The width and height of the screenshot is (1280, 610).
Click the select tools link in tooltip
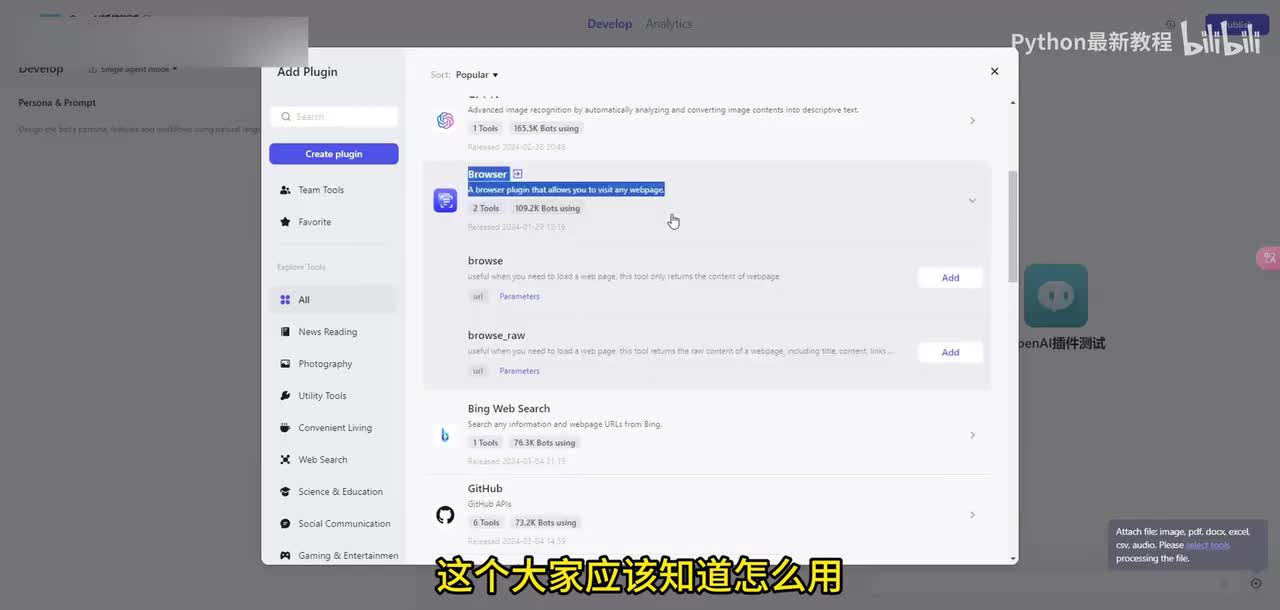pyautogui.click(x=1208, y=545)
